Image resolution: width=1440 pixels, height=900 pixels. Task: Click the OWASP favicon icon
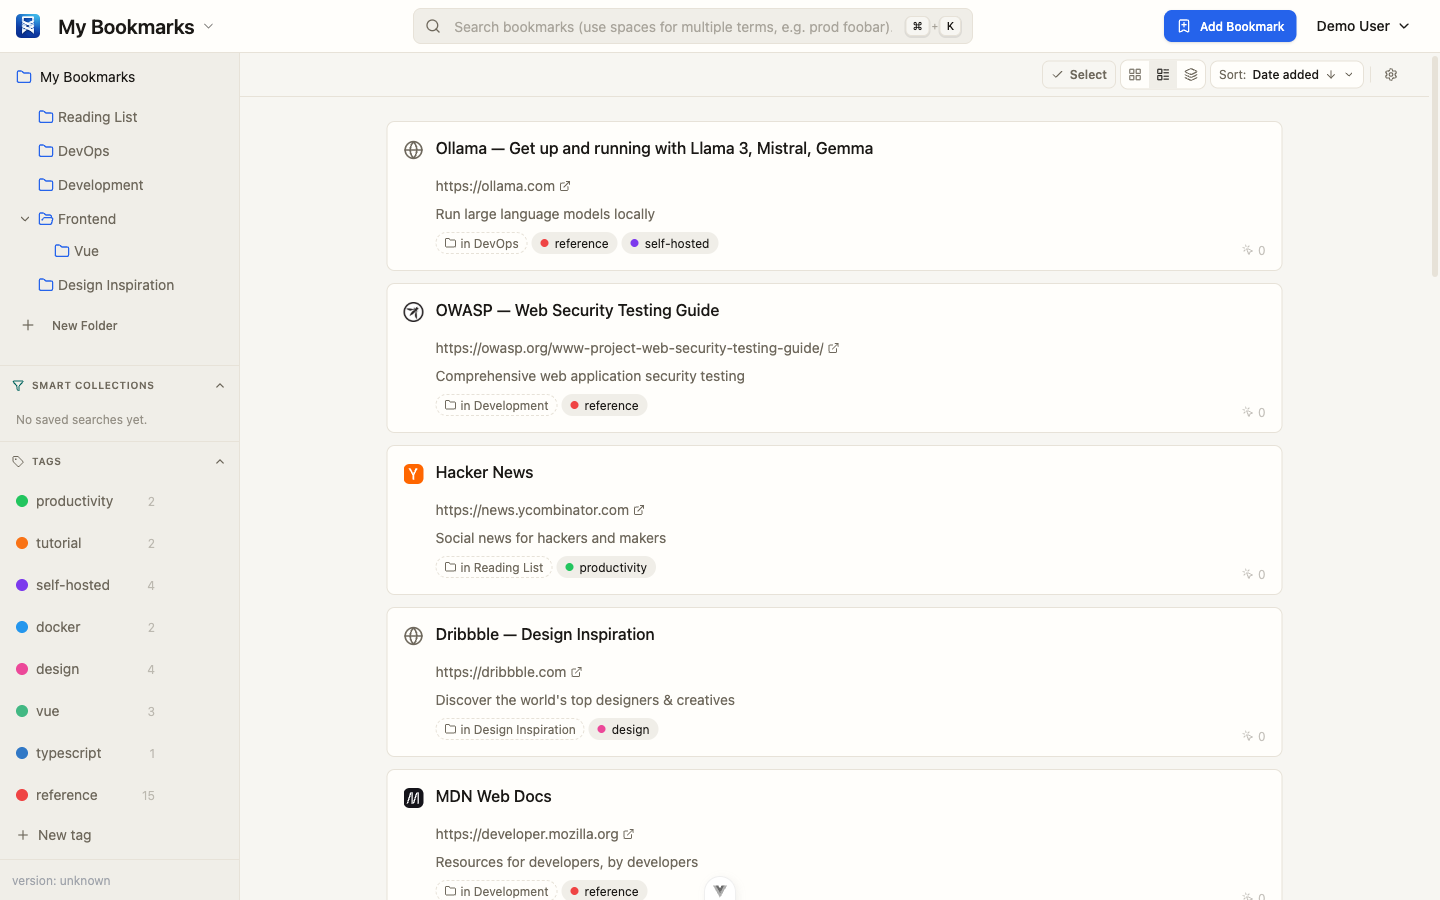(413, 312)
